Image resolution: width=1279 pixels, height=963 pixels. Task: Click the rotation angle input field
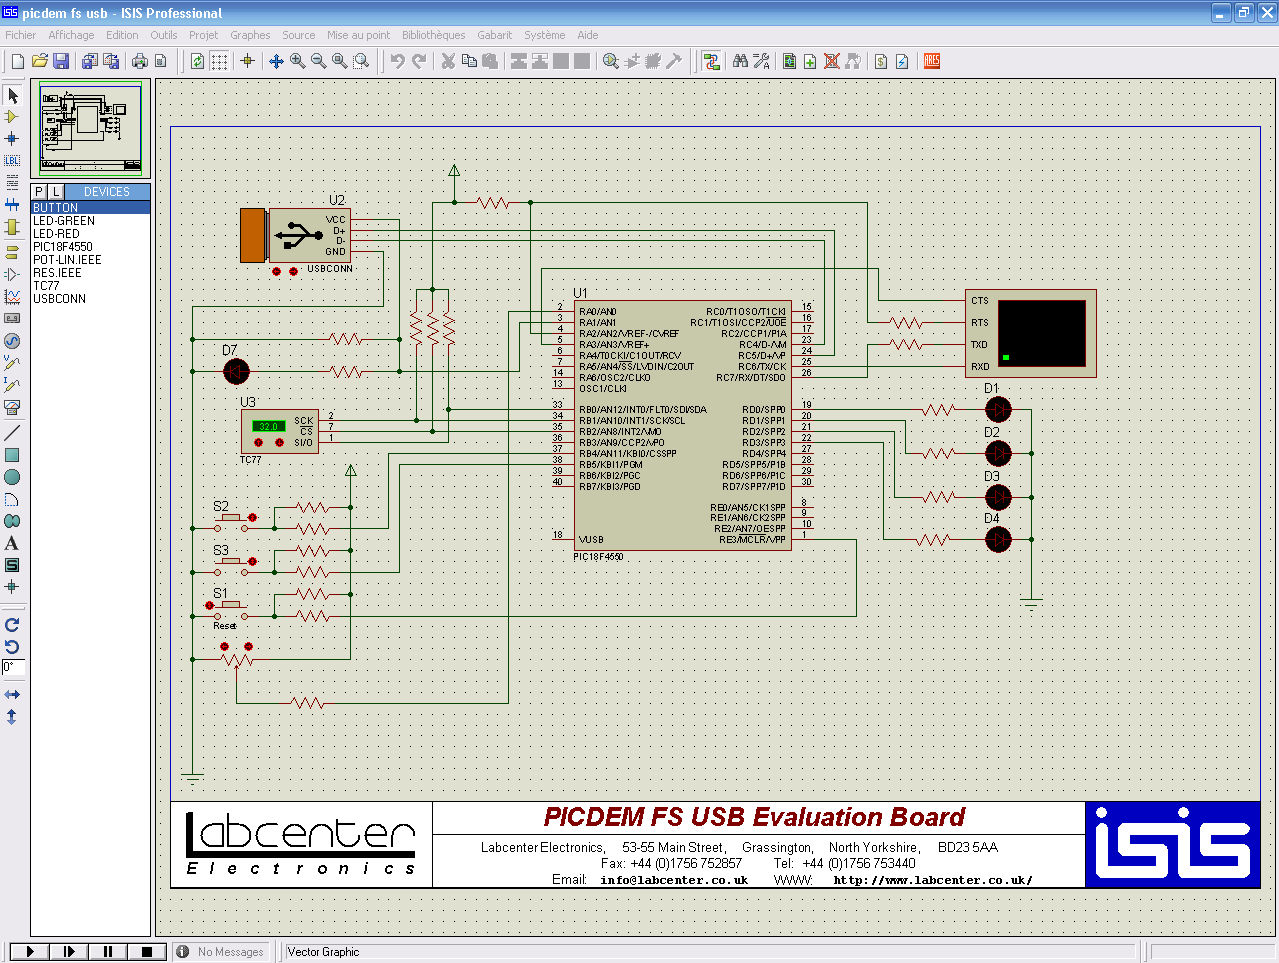pos(13,667)
